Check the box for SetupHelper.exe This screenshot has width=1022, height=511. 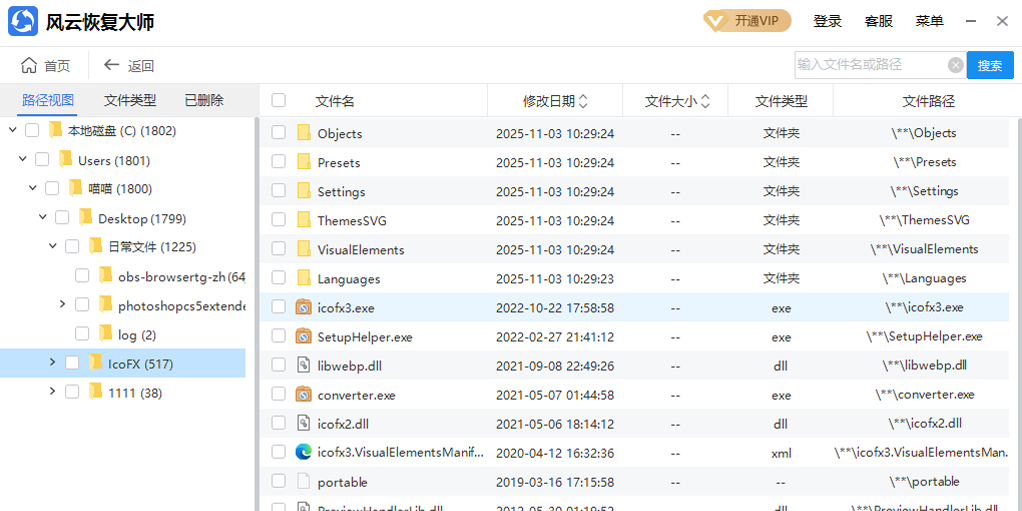[279, 337]
